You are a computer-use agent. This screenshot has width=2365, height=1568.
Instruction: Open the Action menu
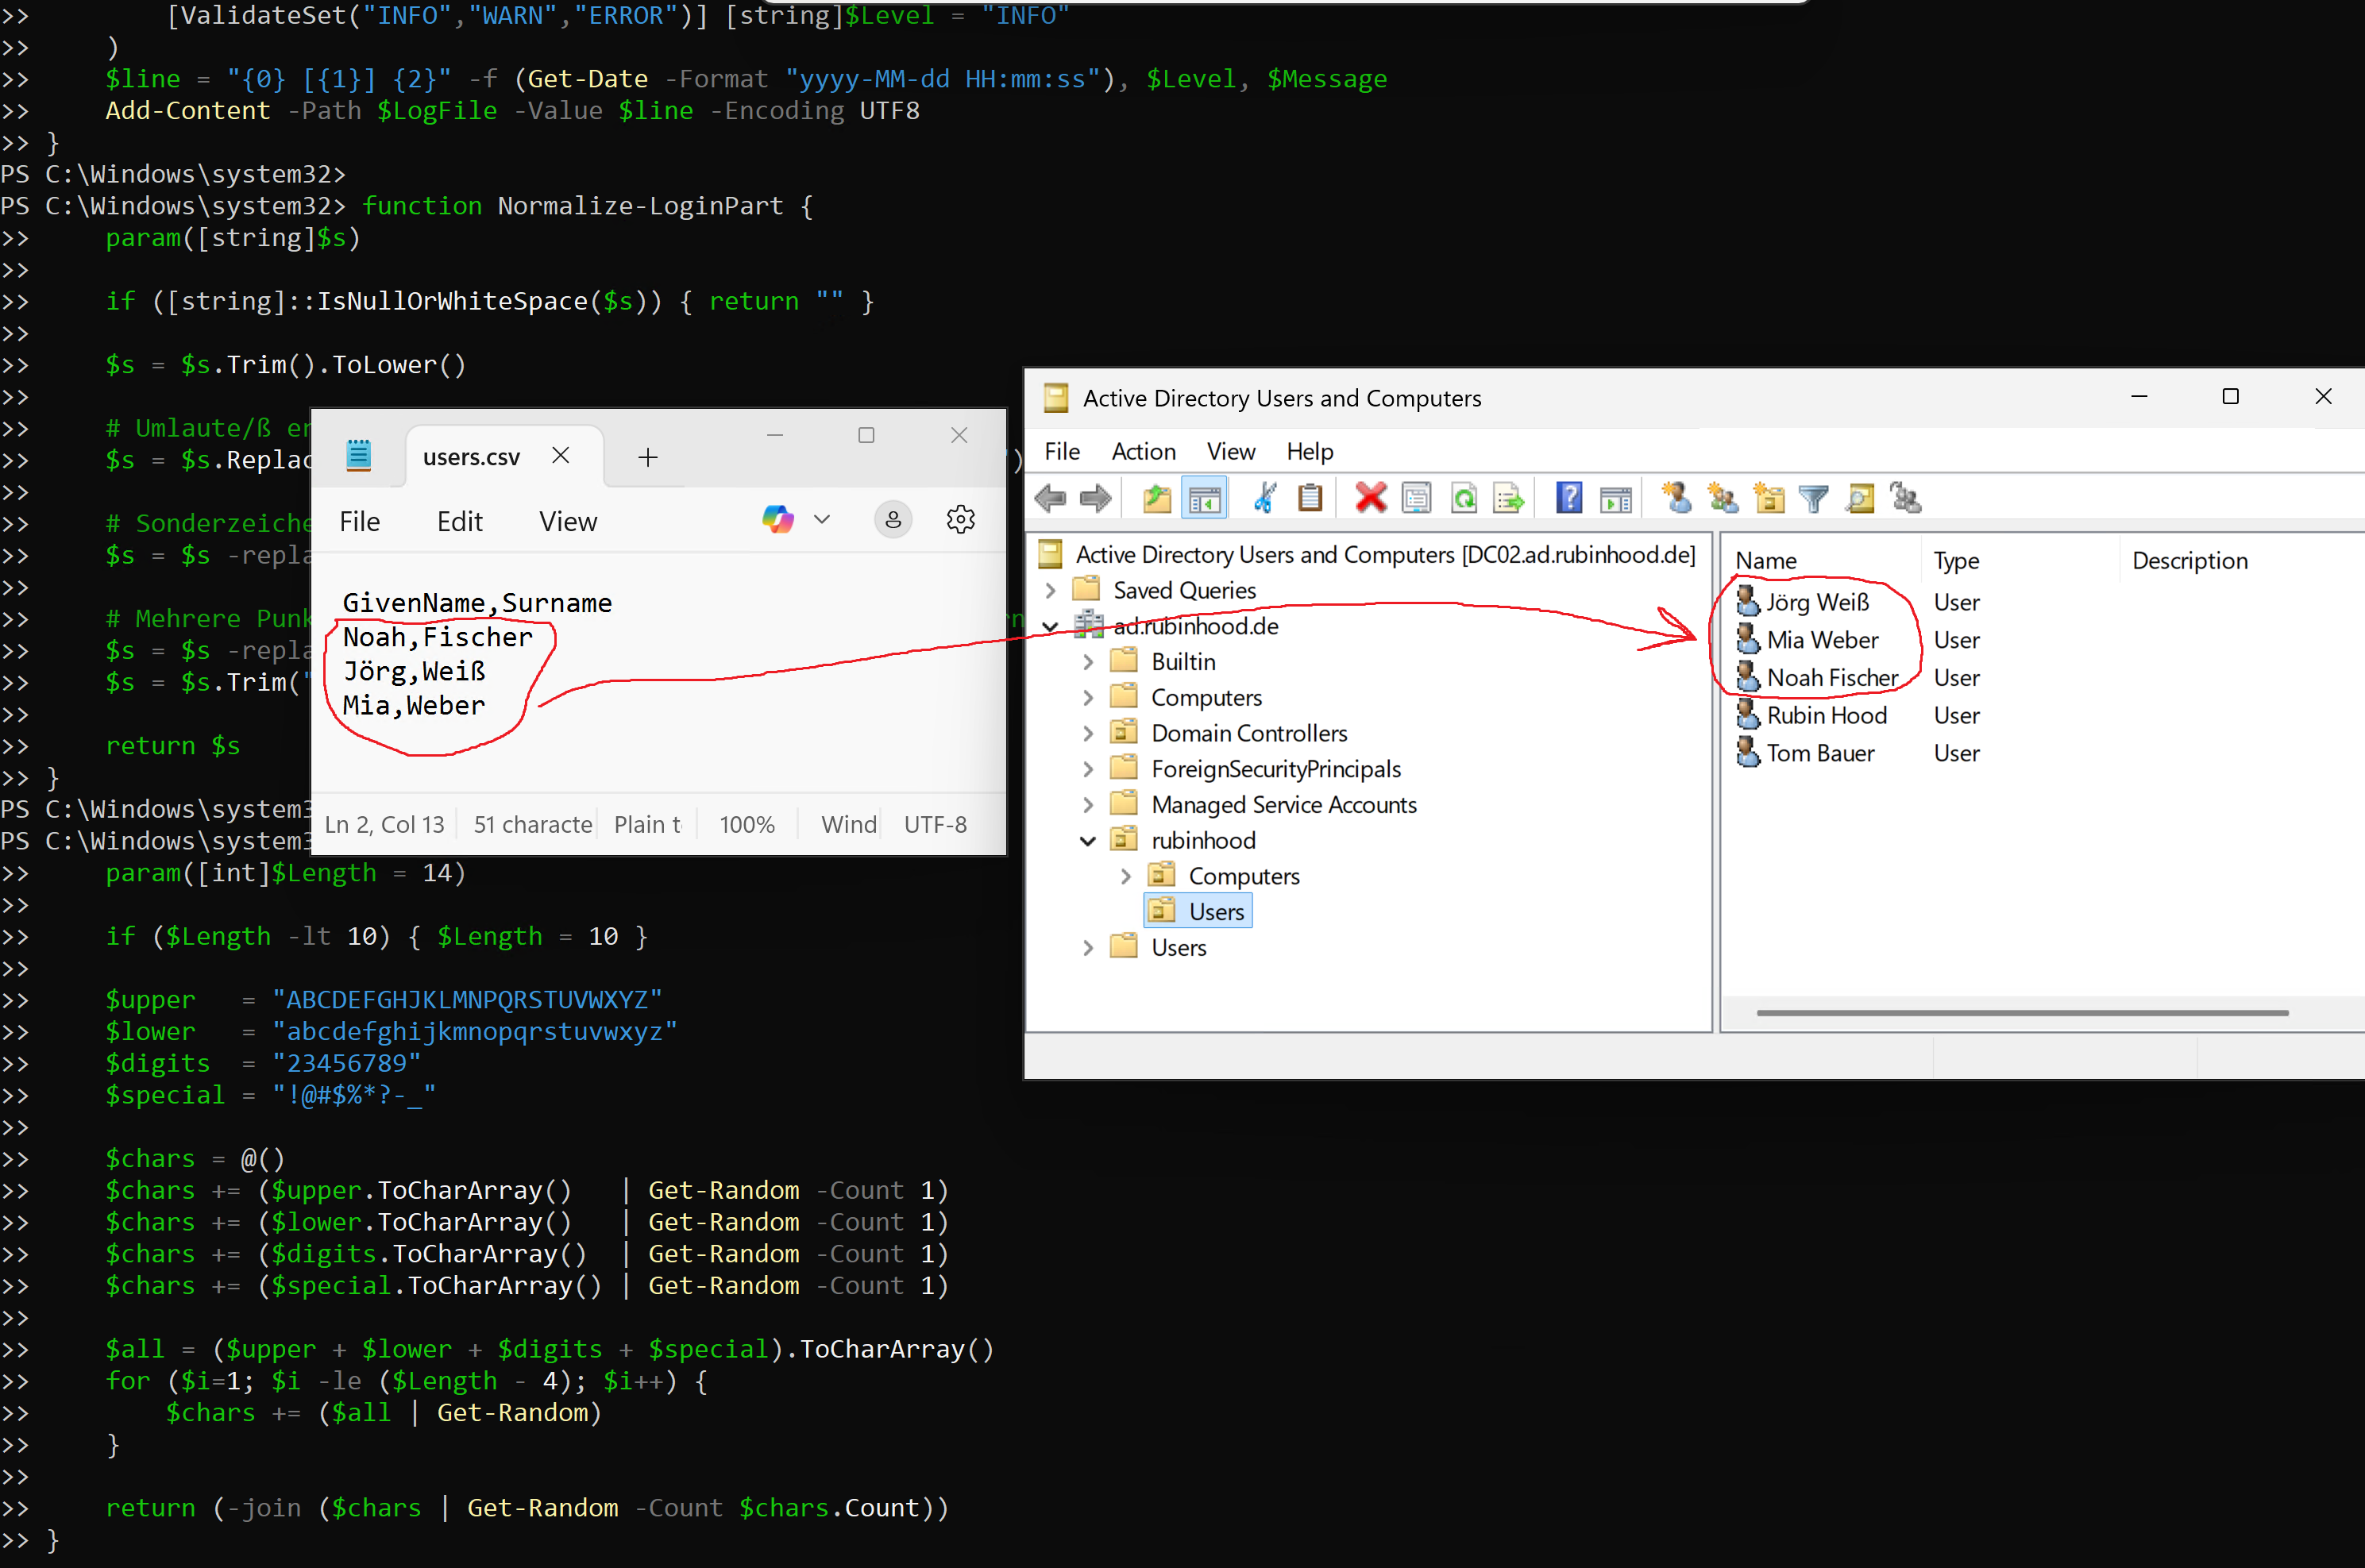1143,452
